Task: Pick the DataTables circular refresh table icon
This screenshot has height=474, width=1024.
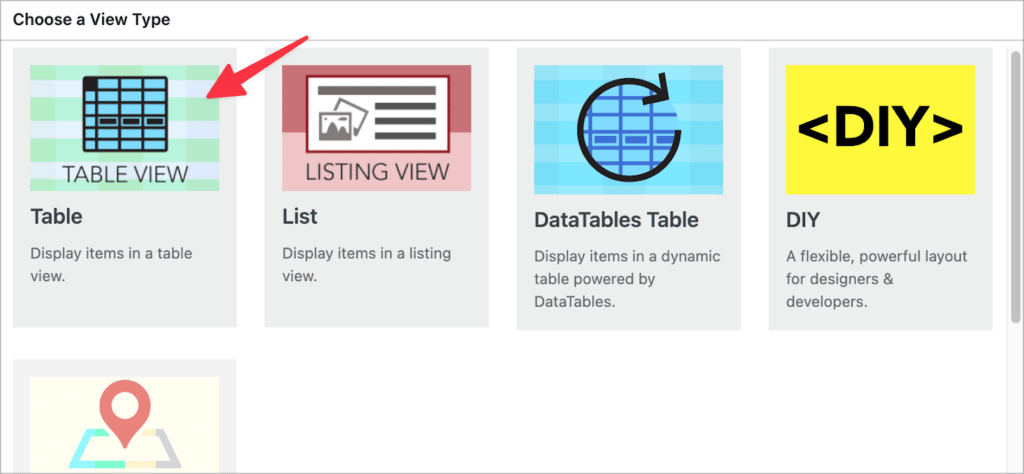Action: (x=629, y=129)
